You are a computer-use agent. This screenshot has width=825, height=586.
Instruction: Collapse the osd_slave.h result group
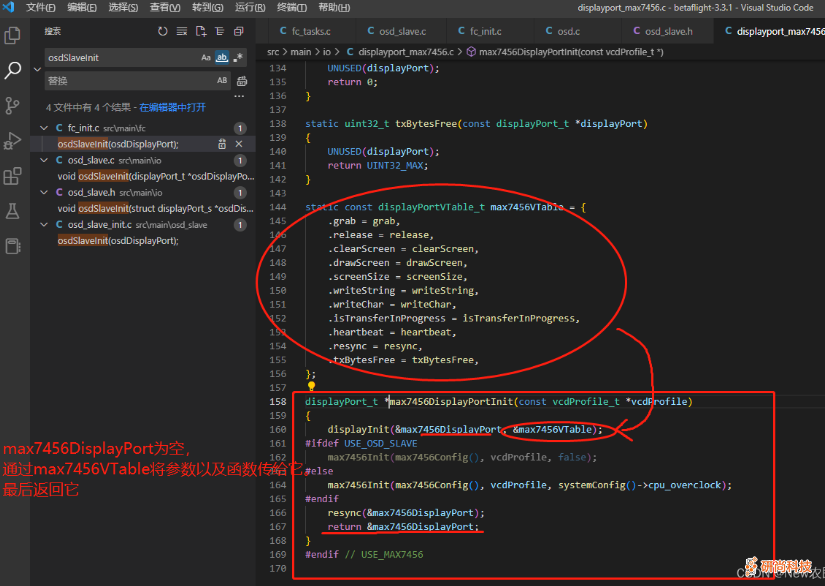[44, 192]
